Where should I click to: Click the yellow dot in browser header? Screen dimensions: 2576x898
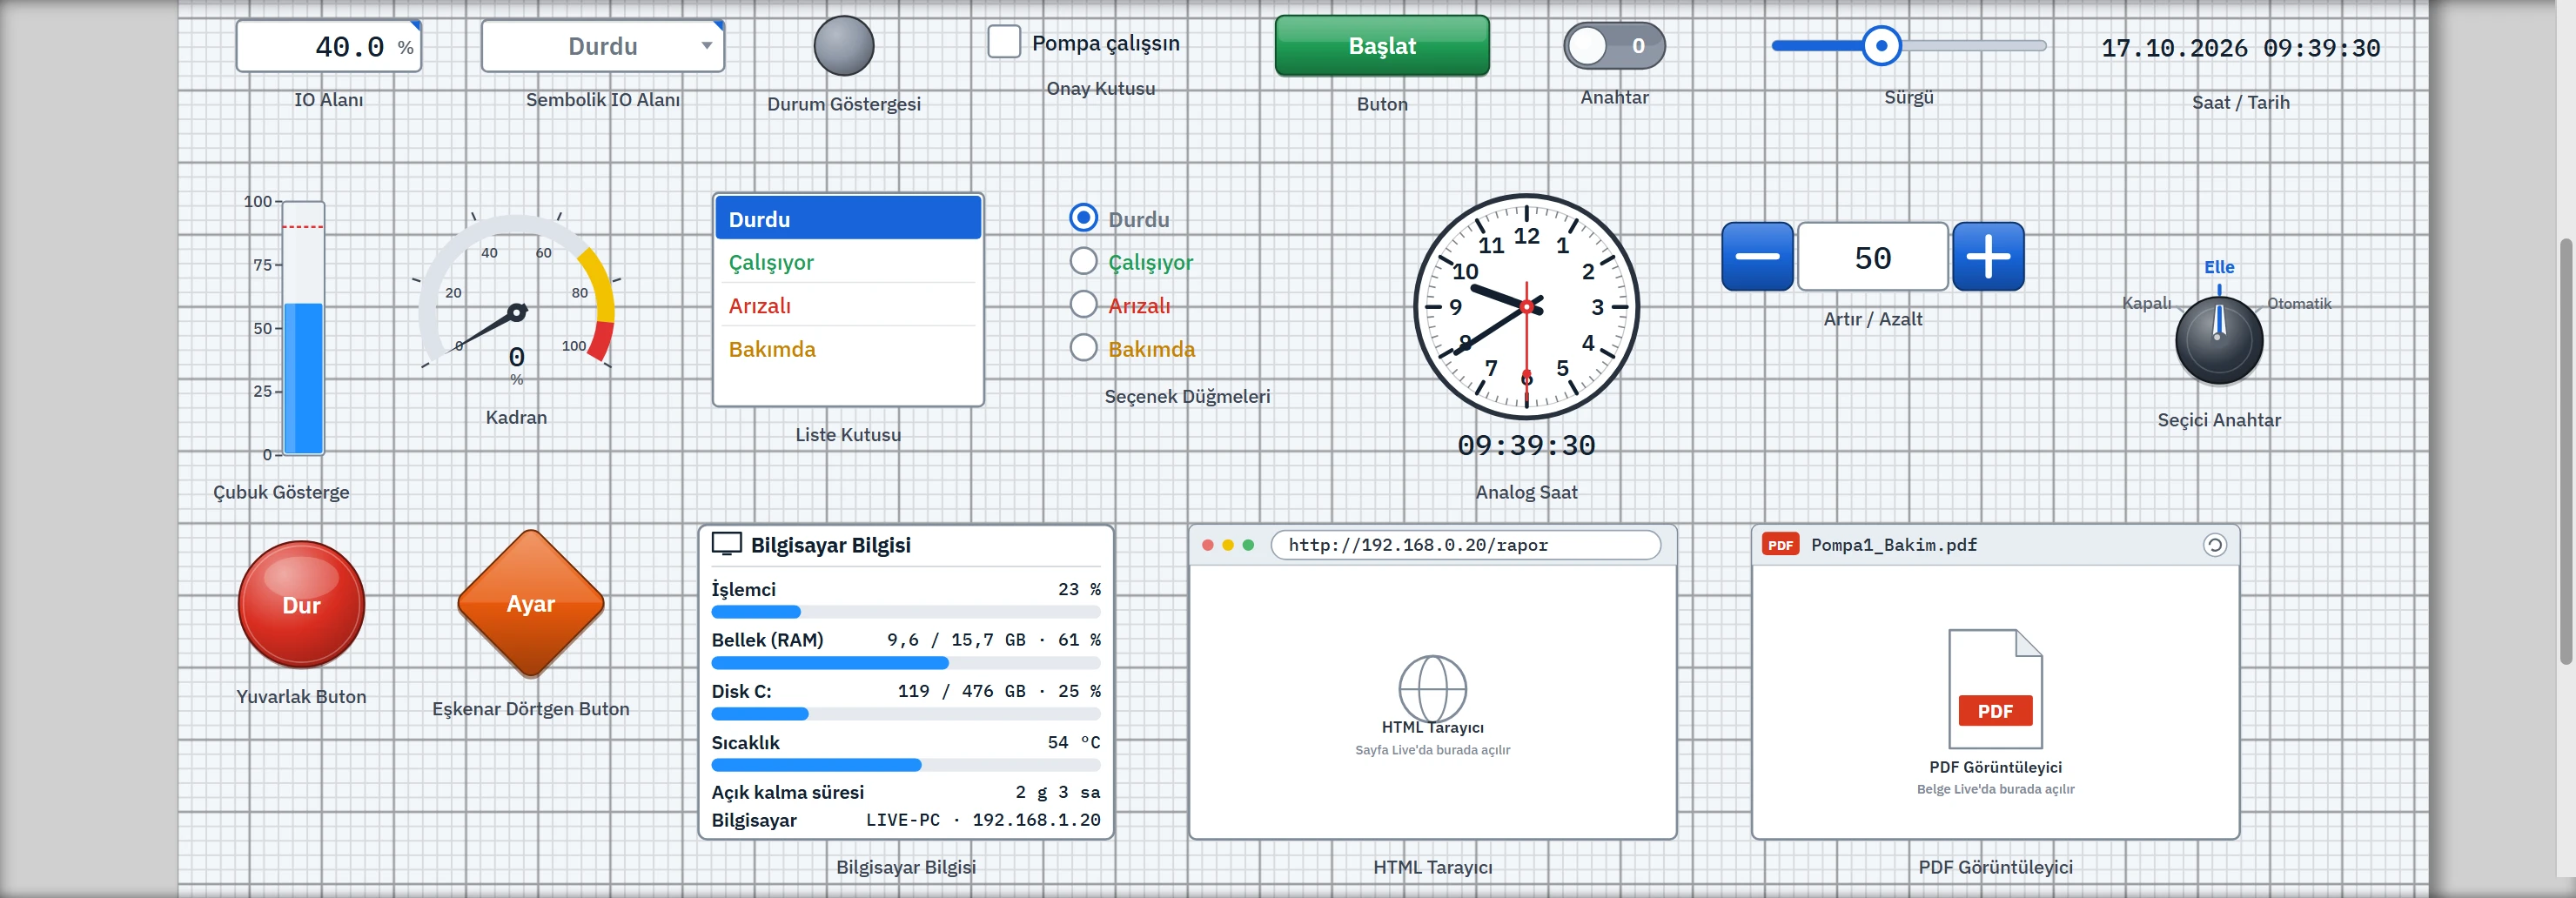click(1227, 545)
